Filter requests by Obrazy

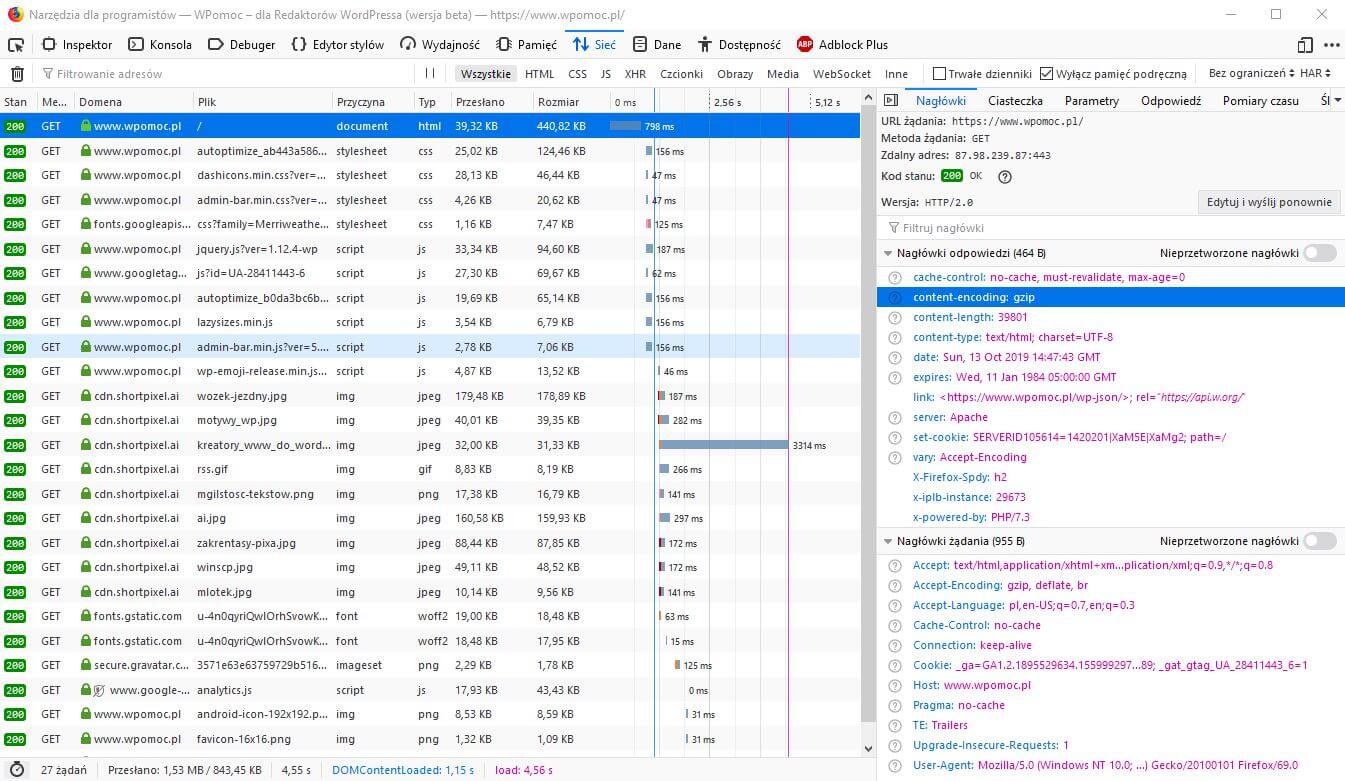[735, 74]
